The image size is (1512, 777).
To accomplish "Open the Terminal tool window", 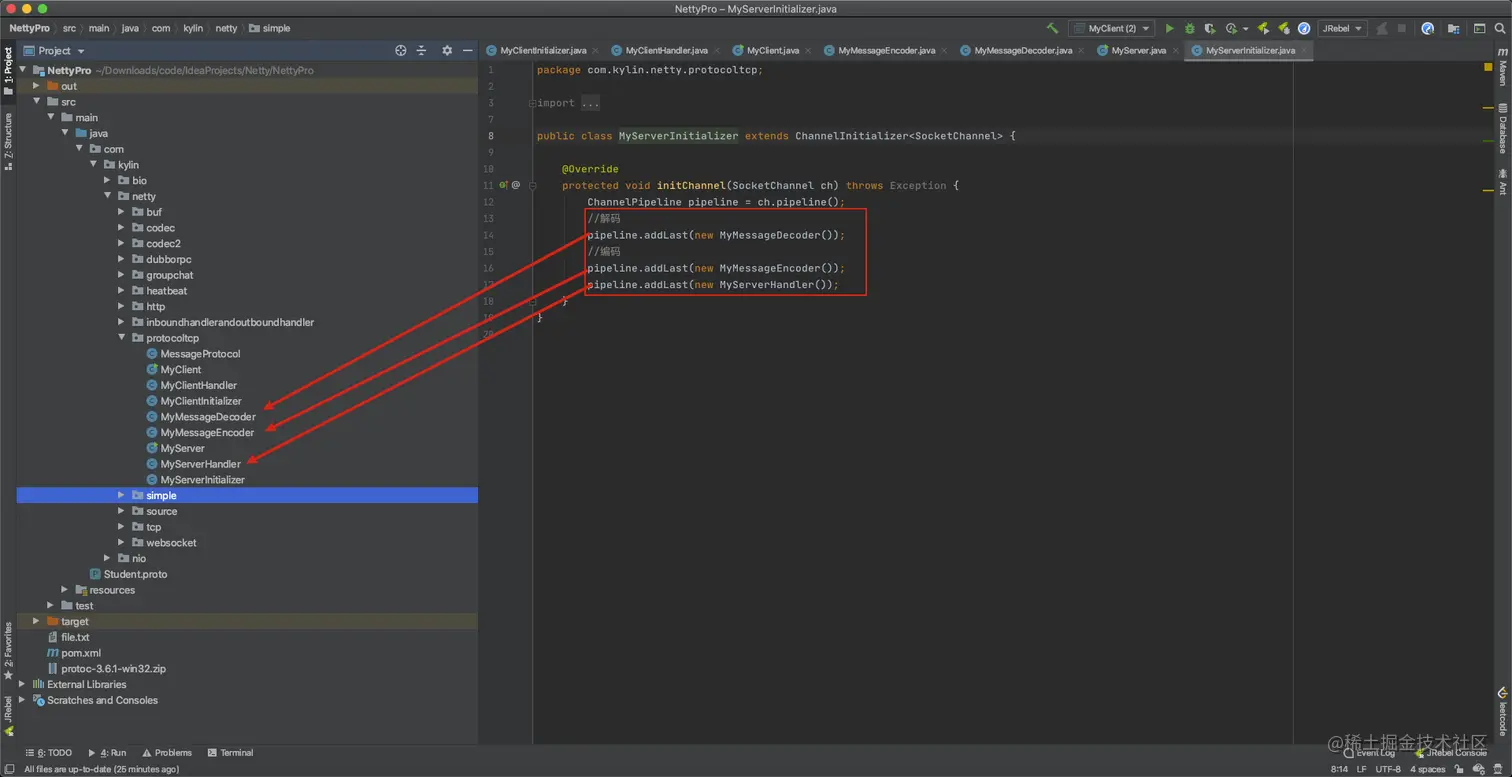I will (230, 753).
